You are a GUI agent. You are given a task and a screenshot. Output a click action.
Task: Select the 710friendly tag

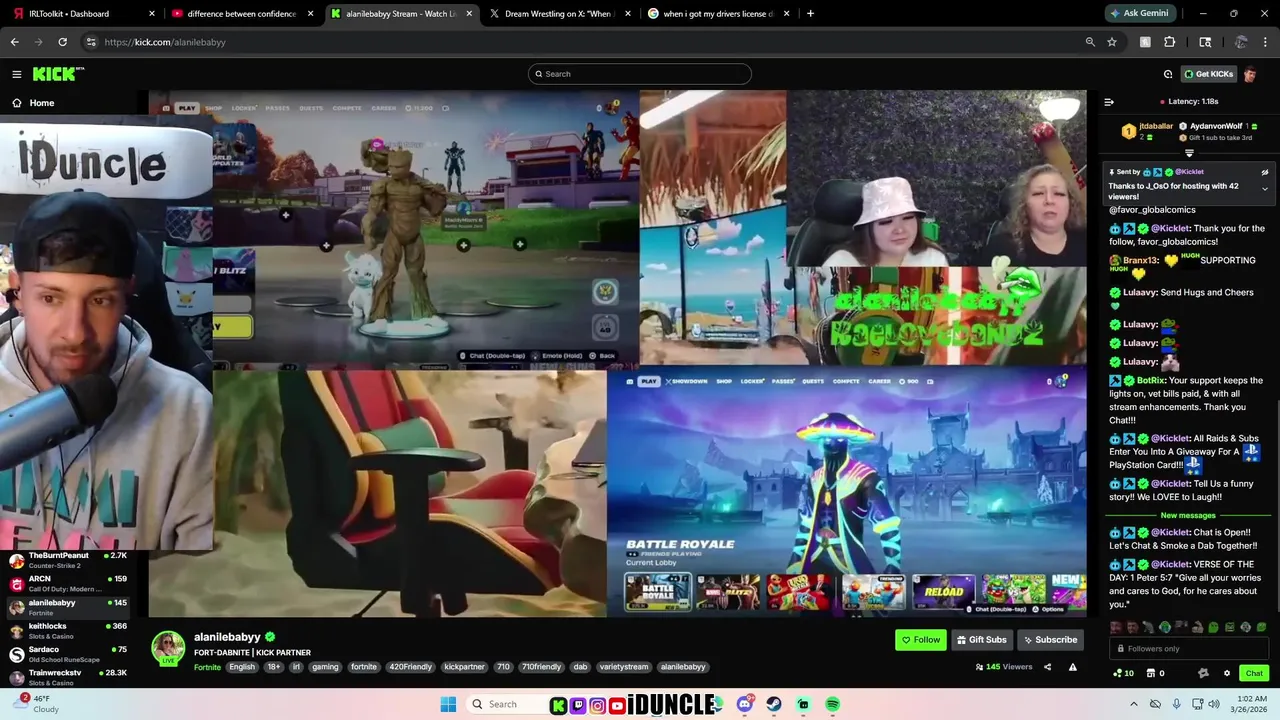coord(541,667)
